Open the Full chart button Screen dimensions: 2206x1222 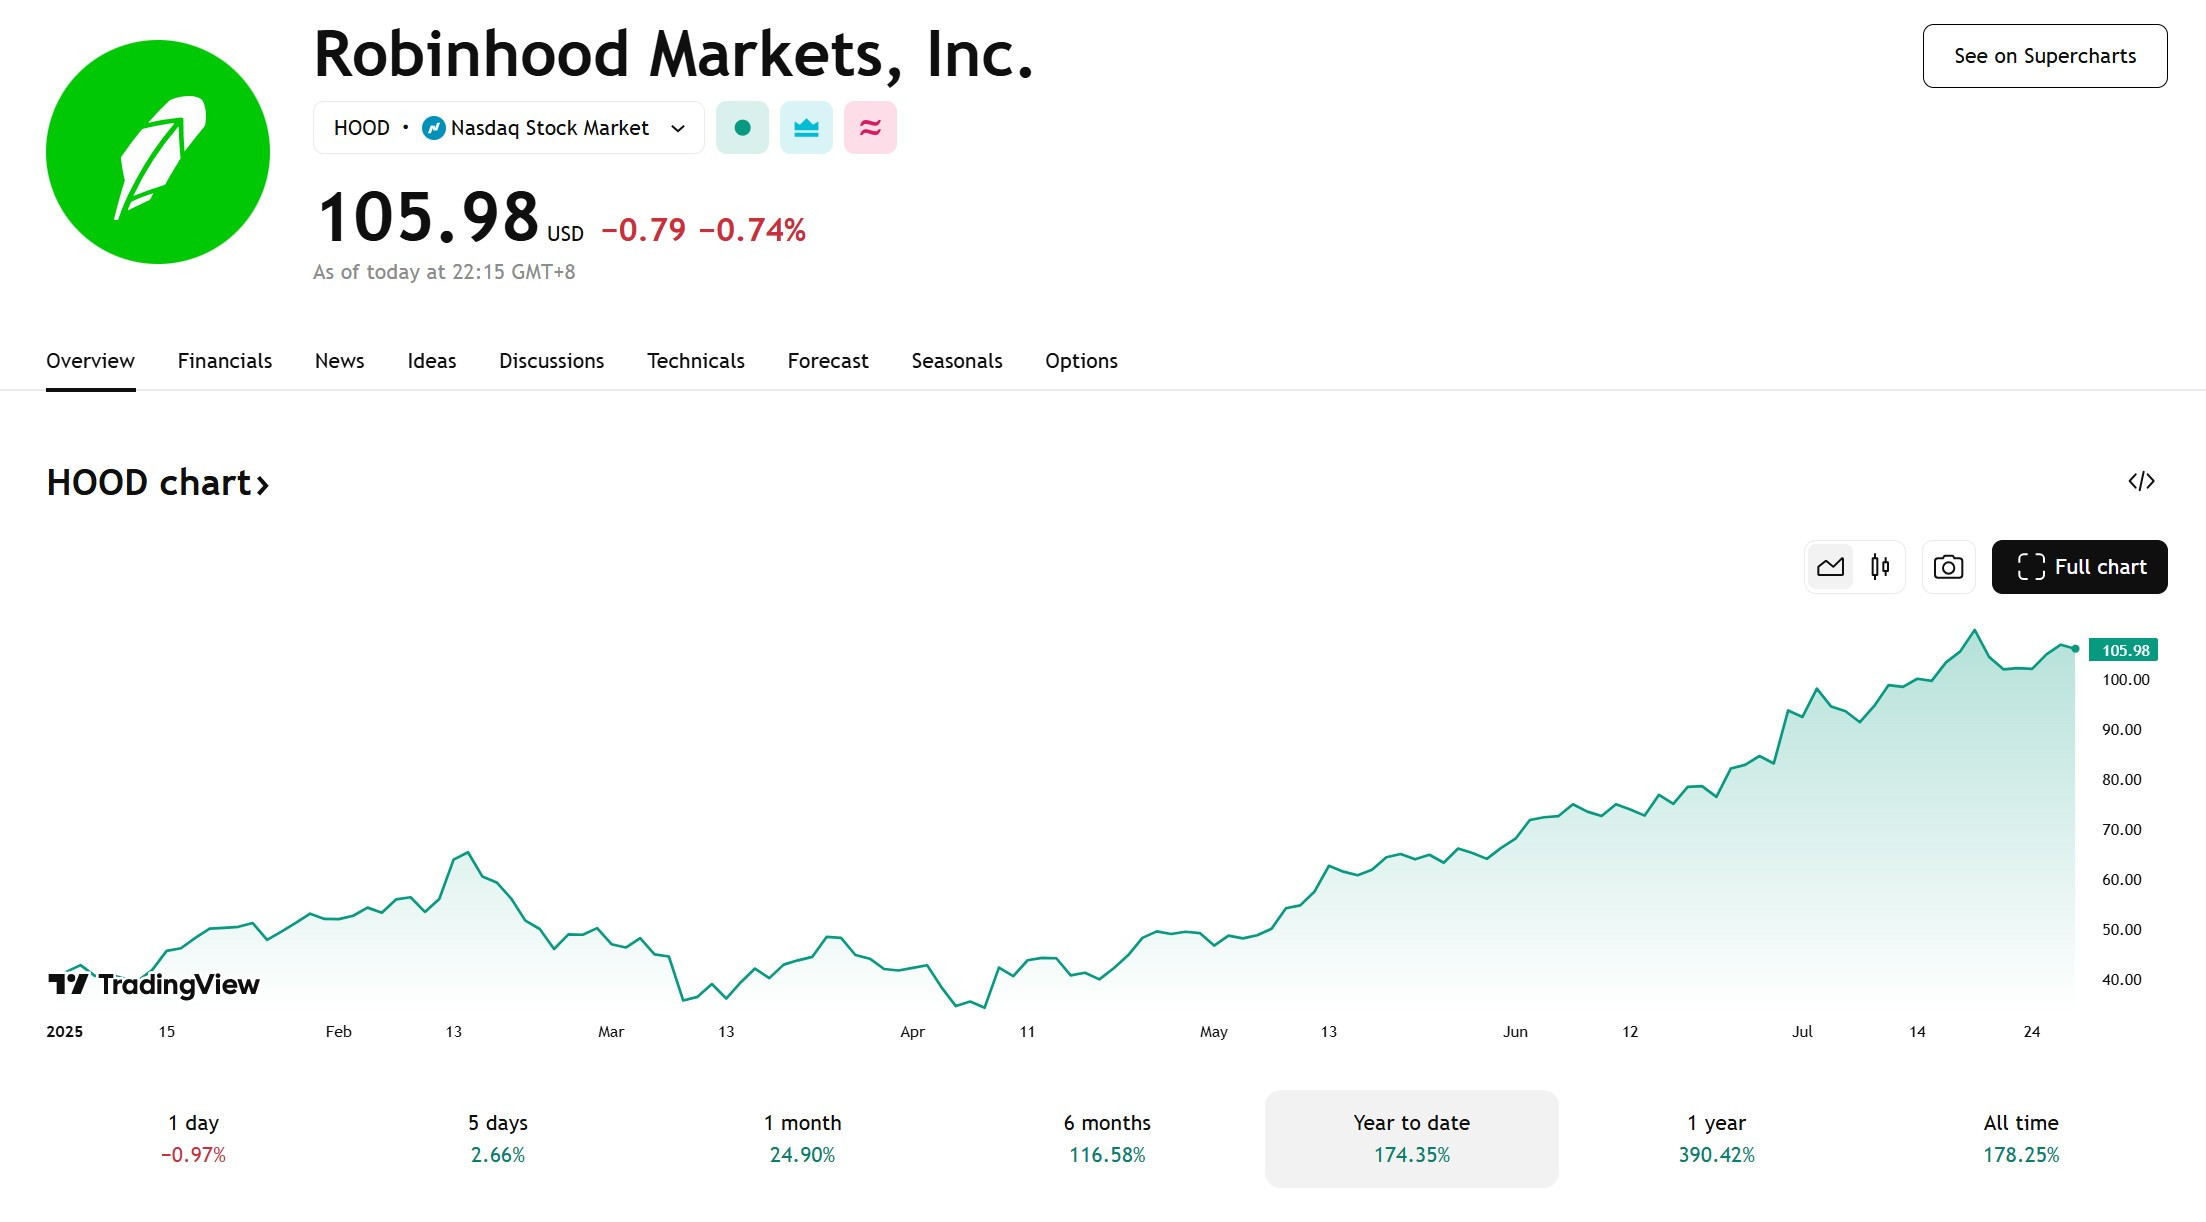pyautogui.click(x=2079, y=567)
